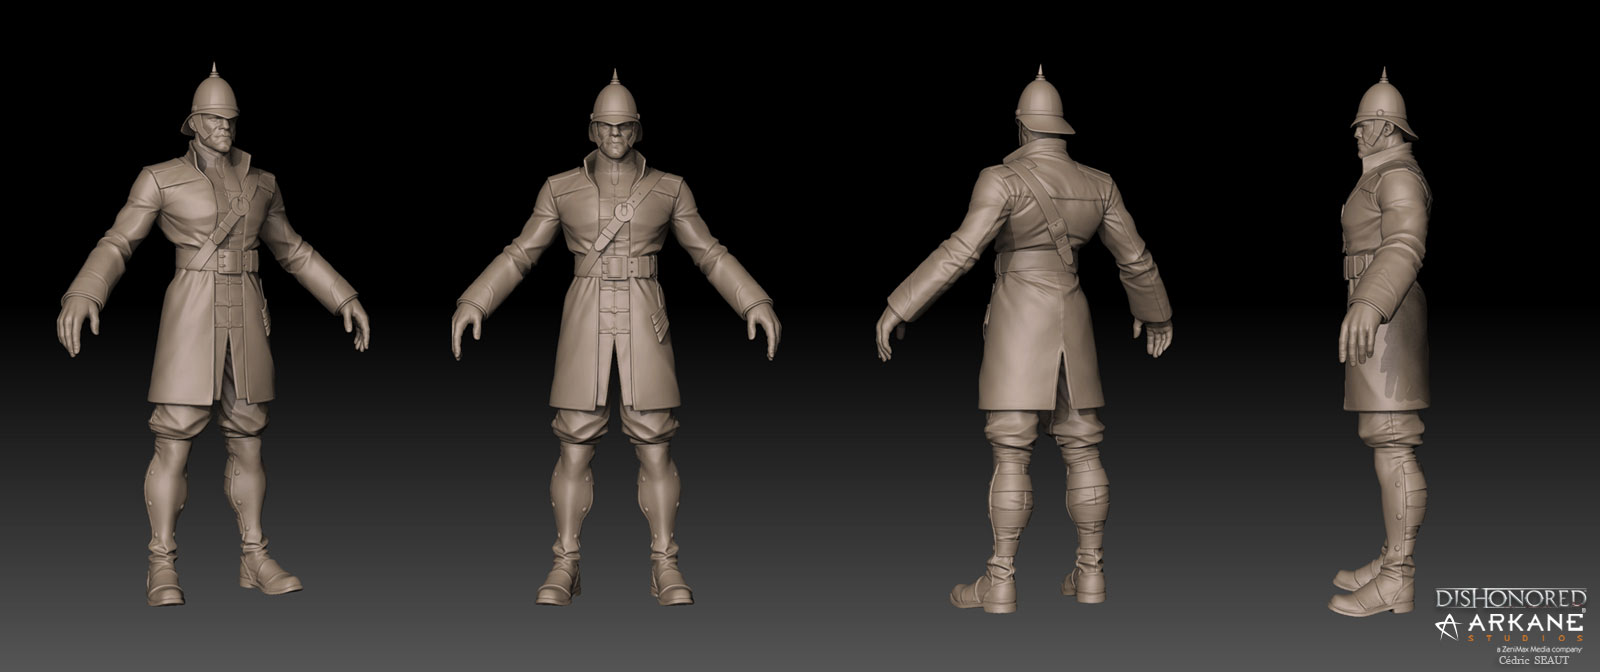
Task: Select the three-quarter front view soldier model
Action: [214, 335]
